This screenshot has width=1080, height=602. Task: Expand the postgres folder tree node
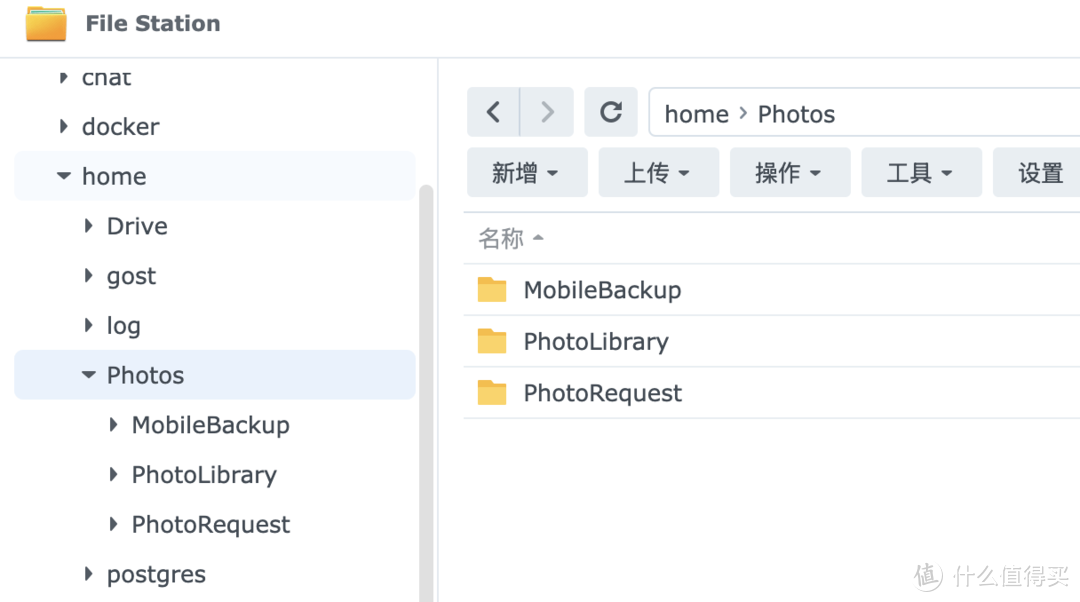[x=88, y=574]
